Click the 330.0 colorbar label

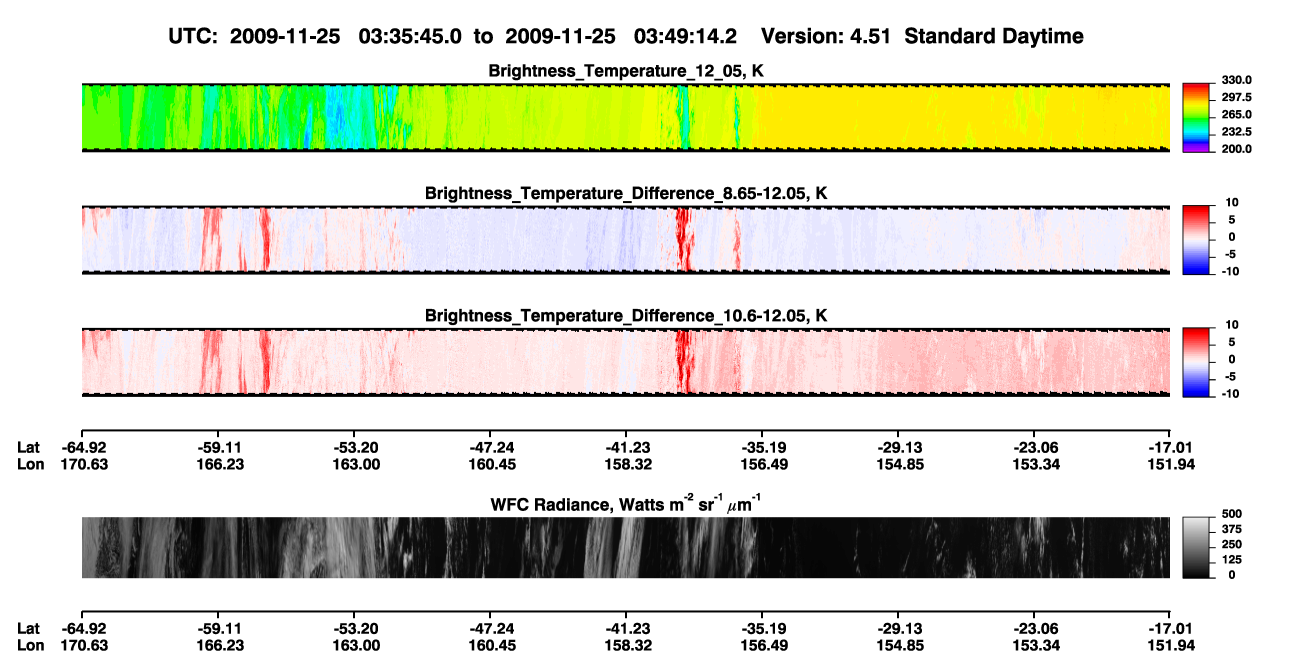(x=1237, y=80)
